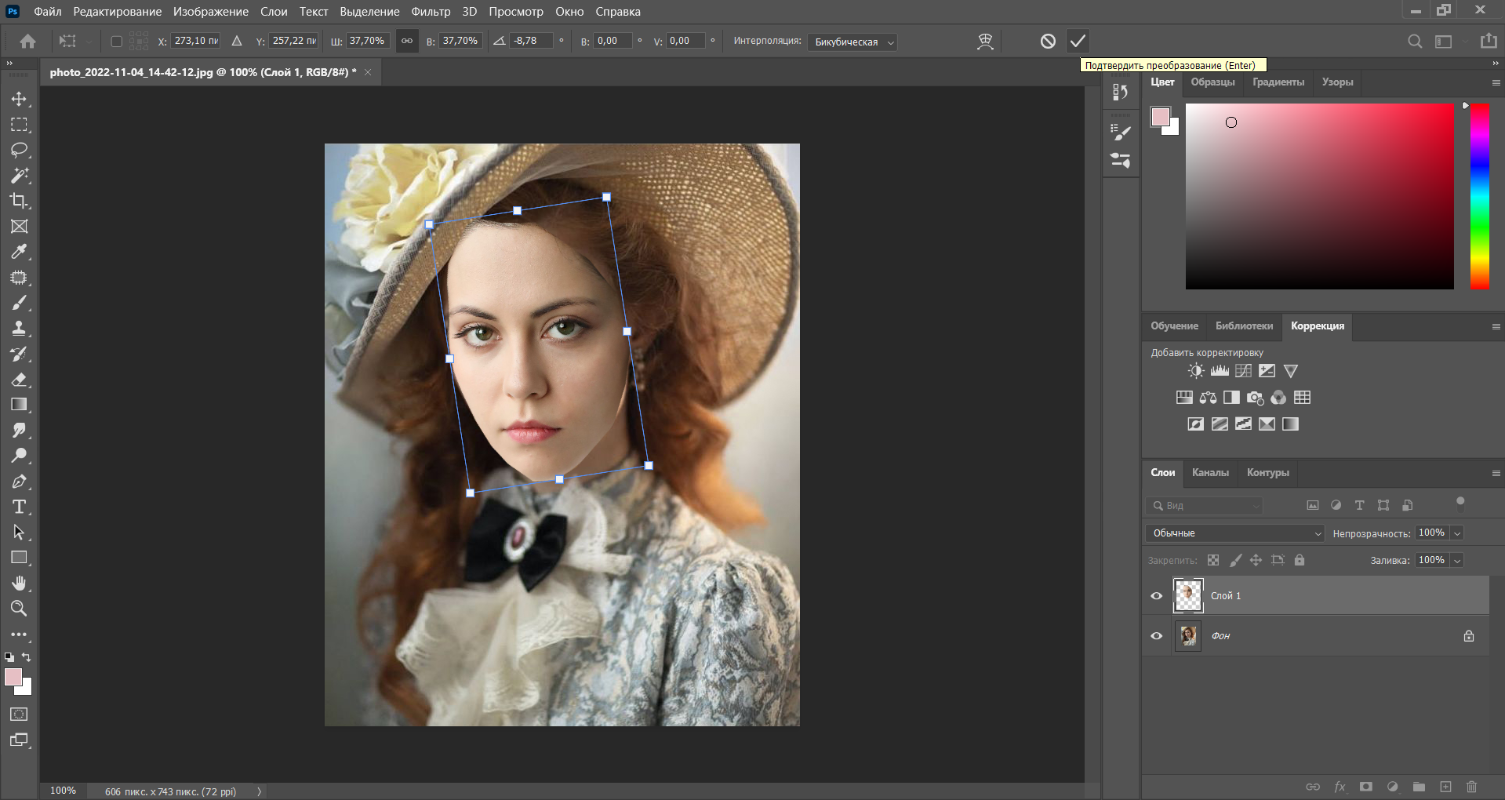1505x800 pixels.
Task: Open the Фильтр menu
Action: click(x=431, y=12)
